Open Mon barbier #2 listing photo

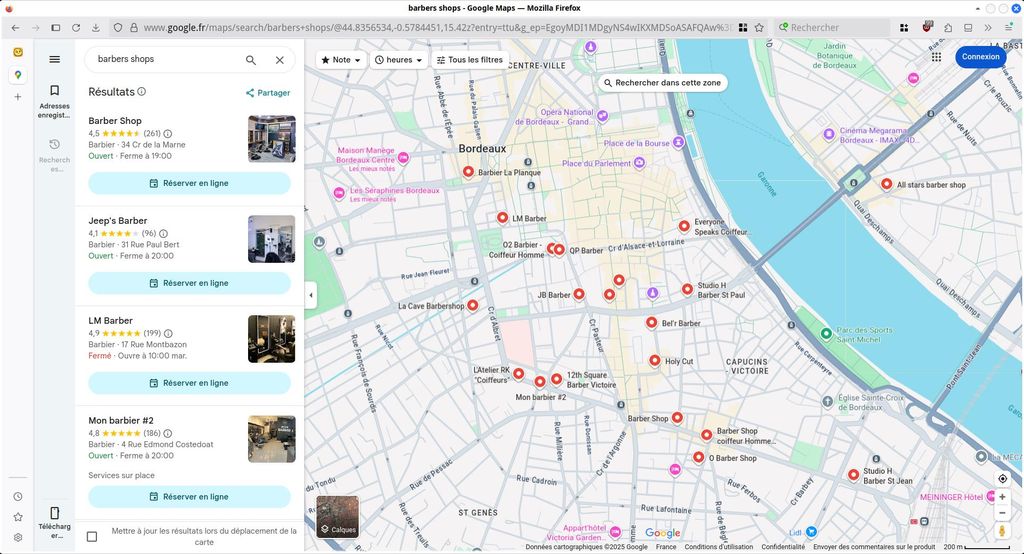click(272, 439)
